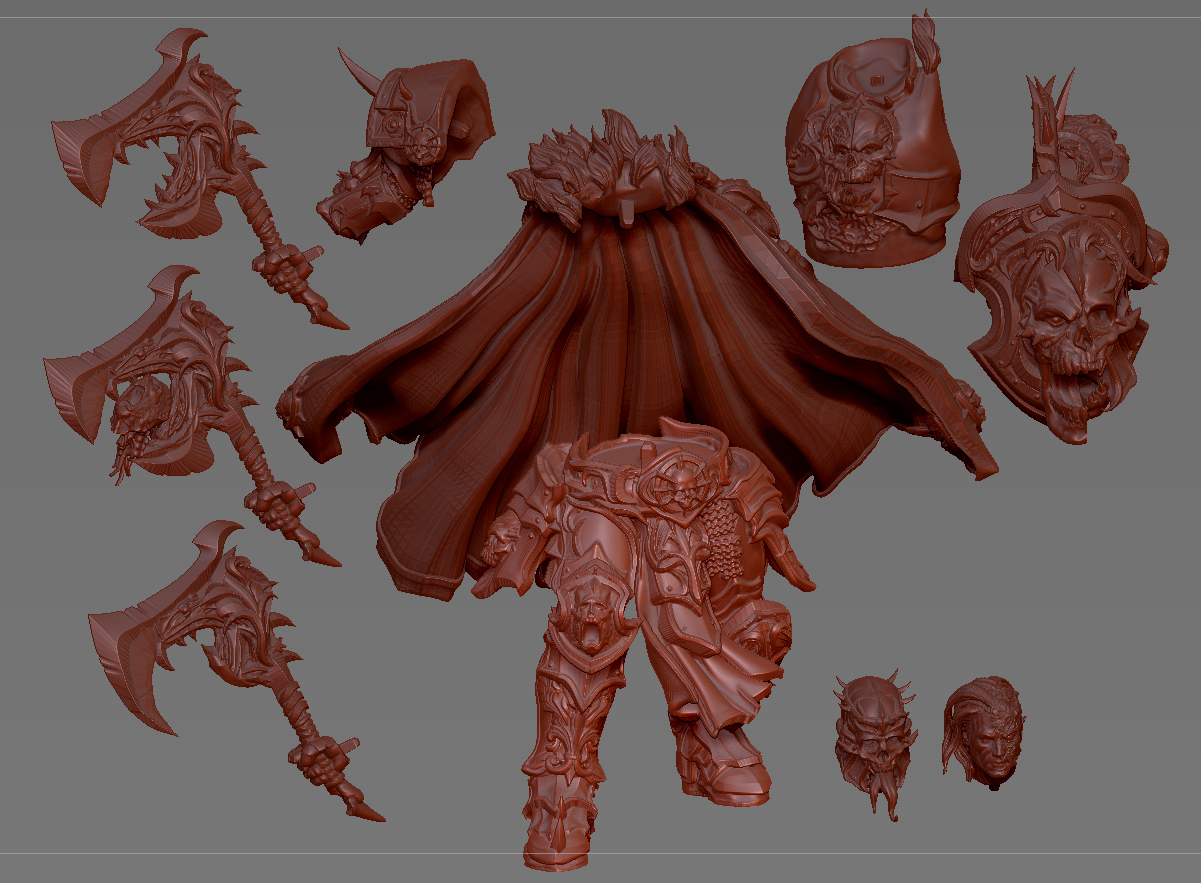This screenshot has height=883, width=1201.
Task: Select the small bearded horned head
Action: pyautogui.click(x=874, y=737)
